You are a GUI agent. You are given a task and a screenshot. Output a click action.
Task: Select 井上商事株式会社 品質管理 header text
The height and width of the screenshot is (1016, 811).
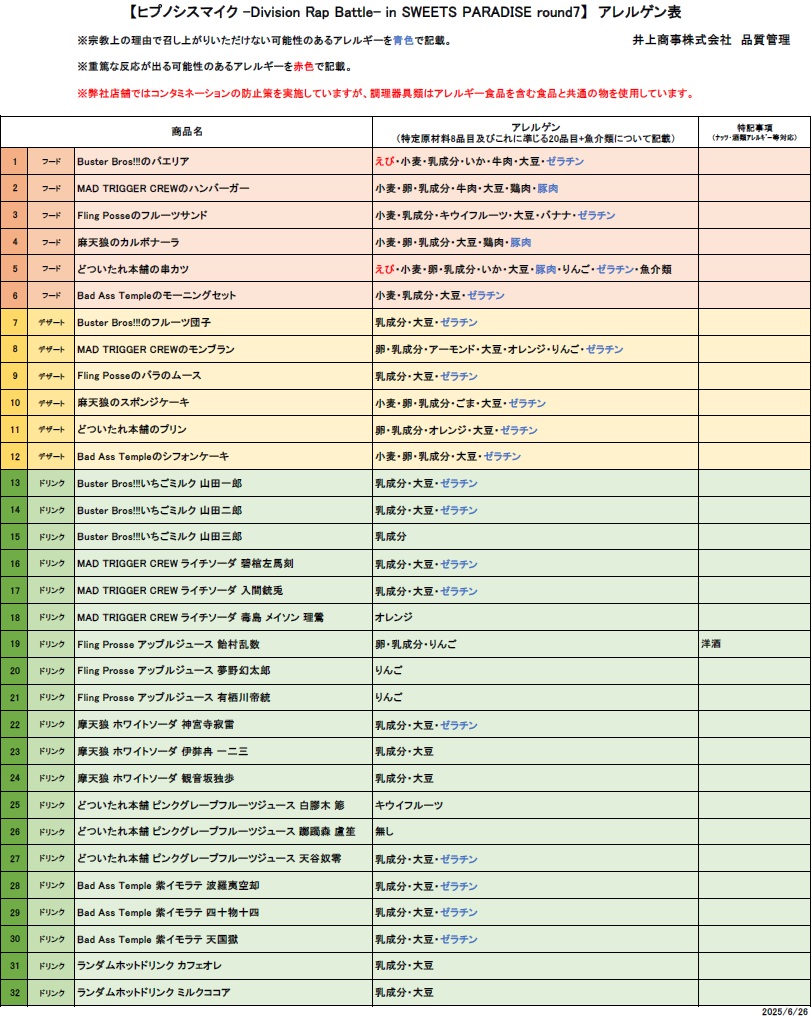click(711, 40)
